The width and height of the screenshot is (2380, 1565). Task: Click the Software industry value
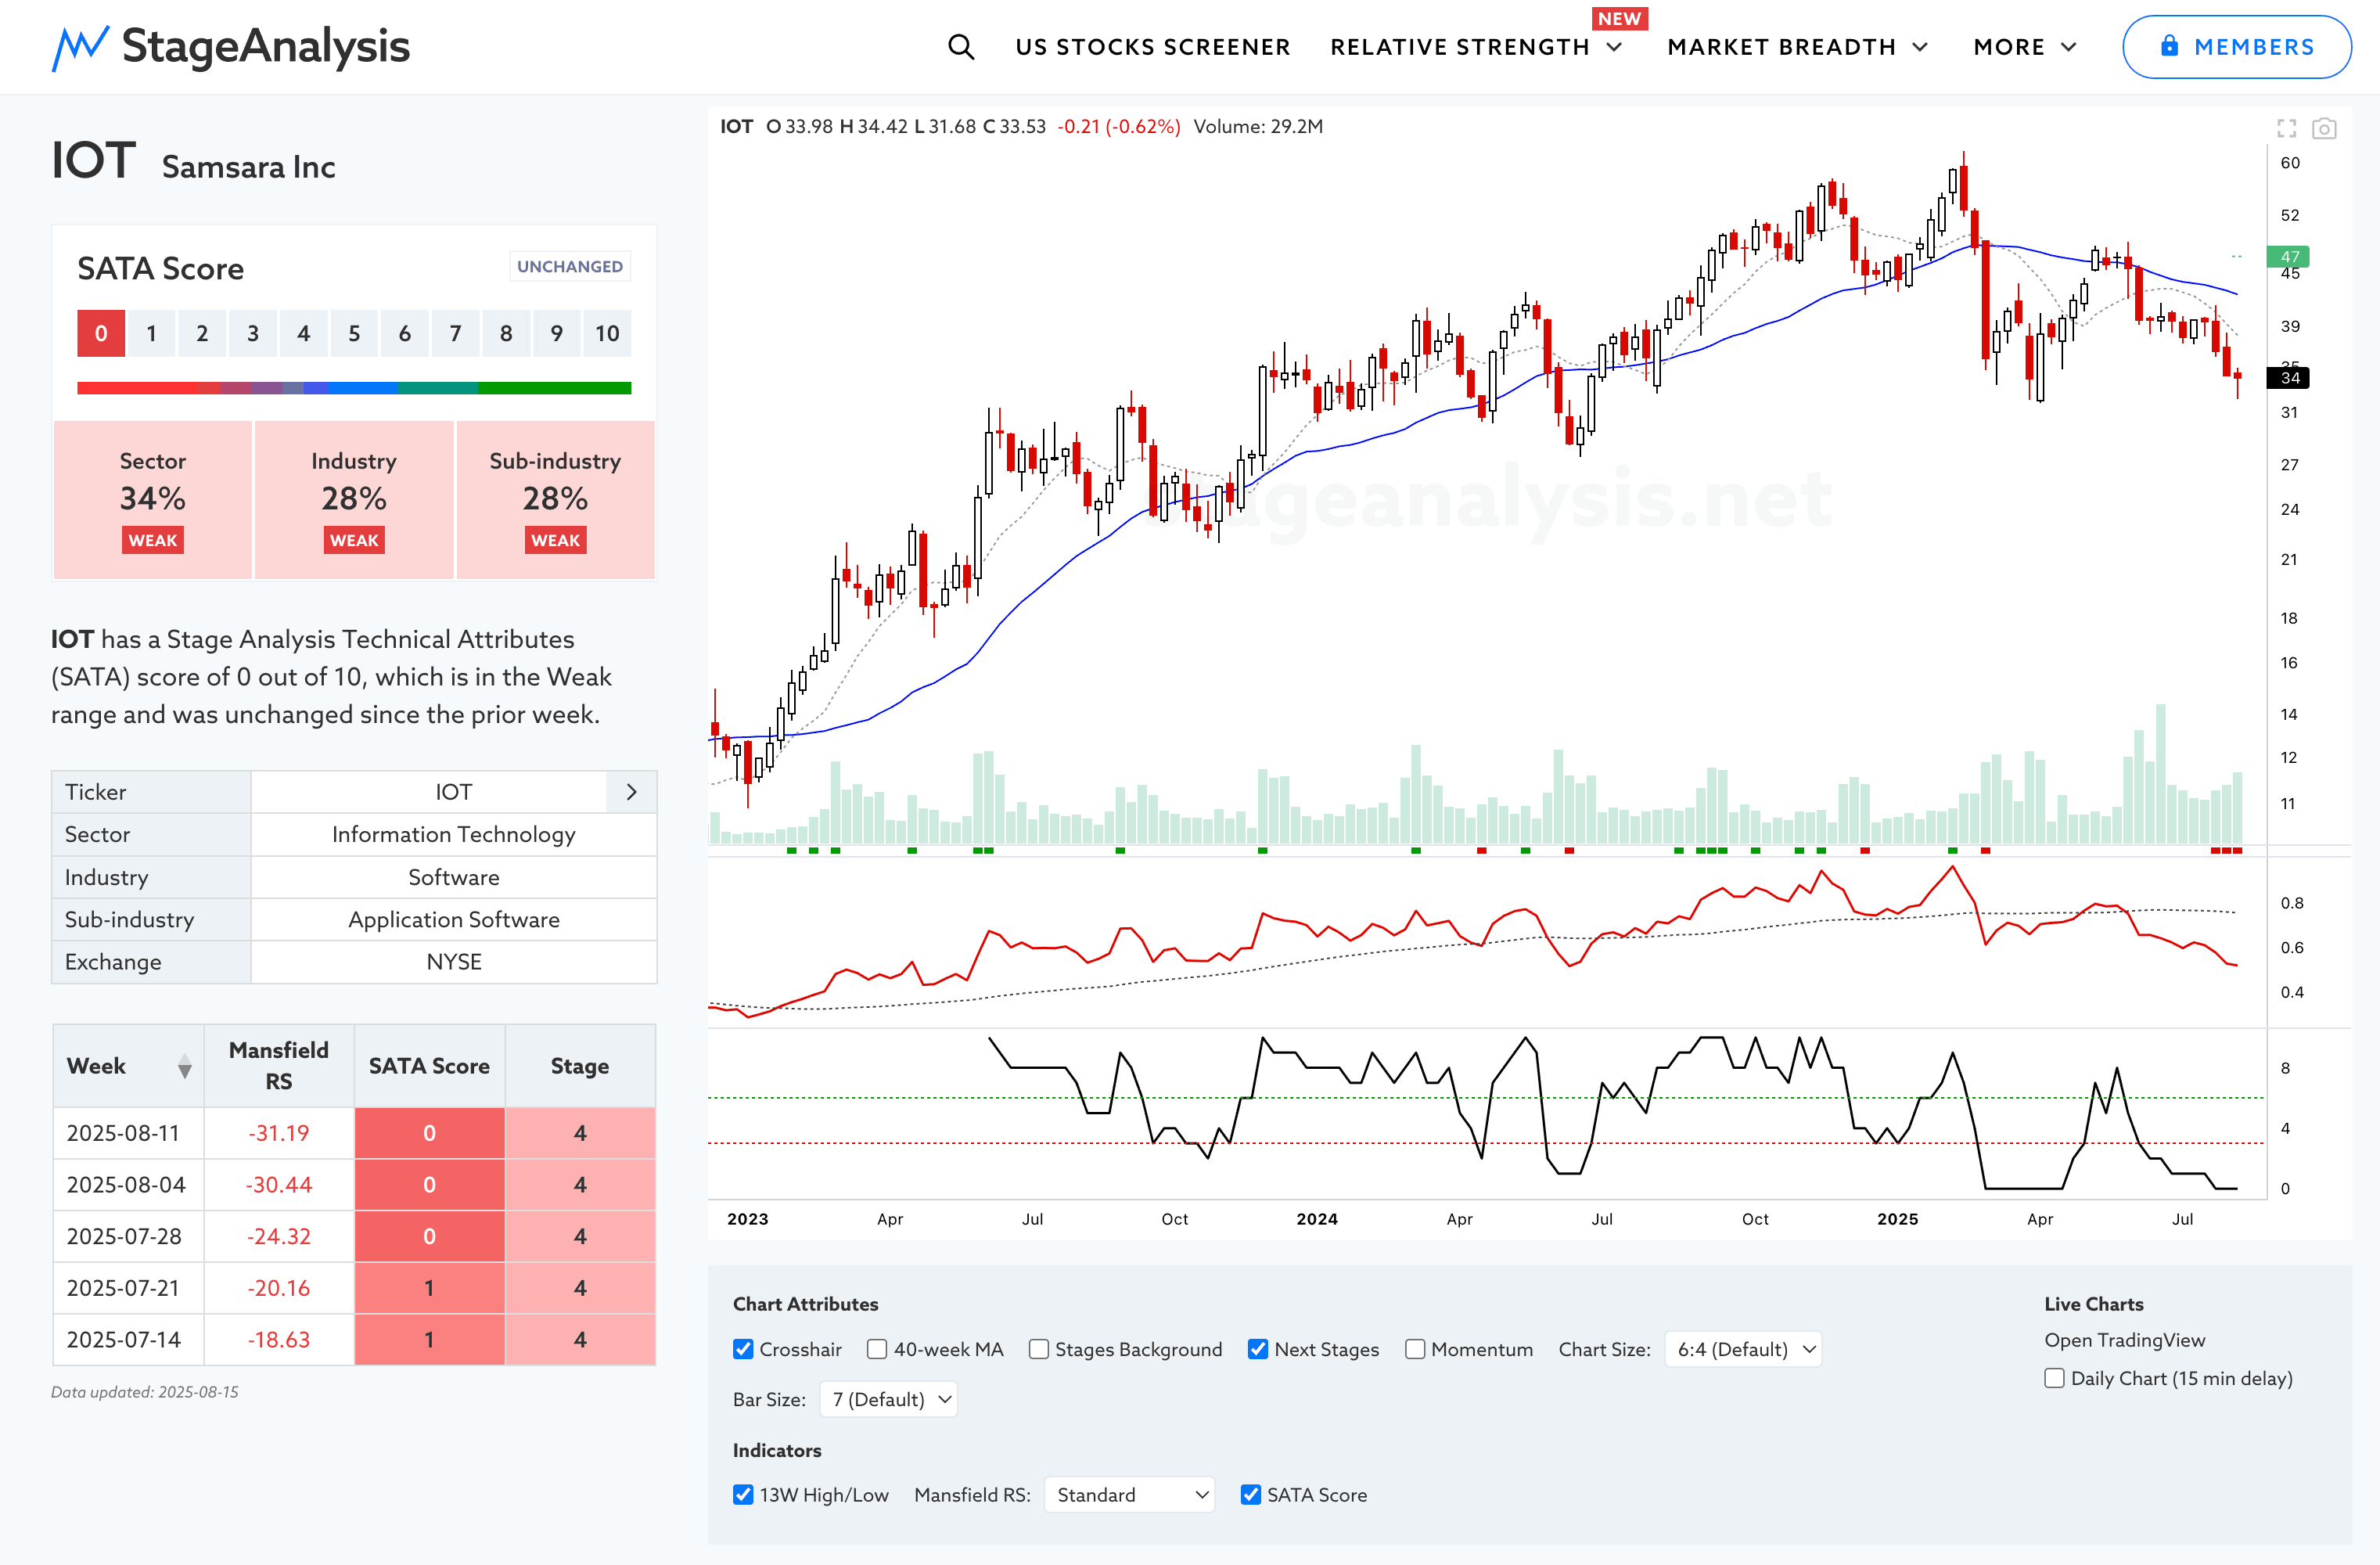tap(453, 877)
